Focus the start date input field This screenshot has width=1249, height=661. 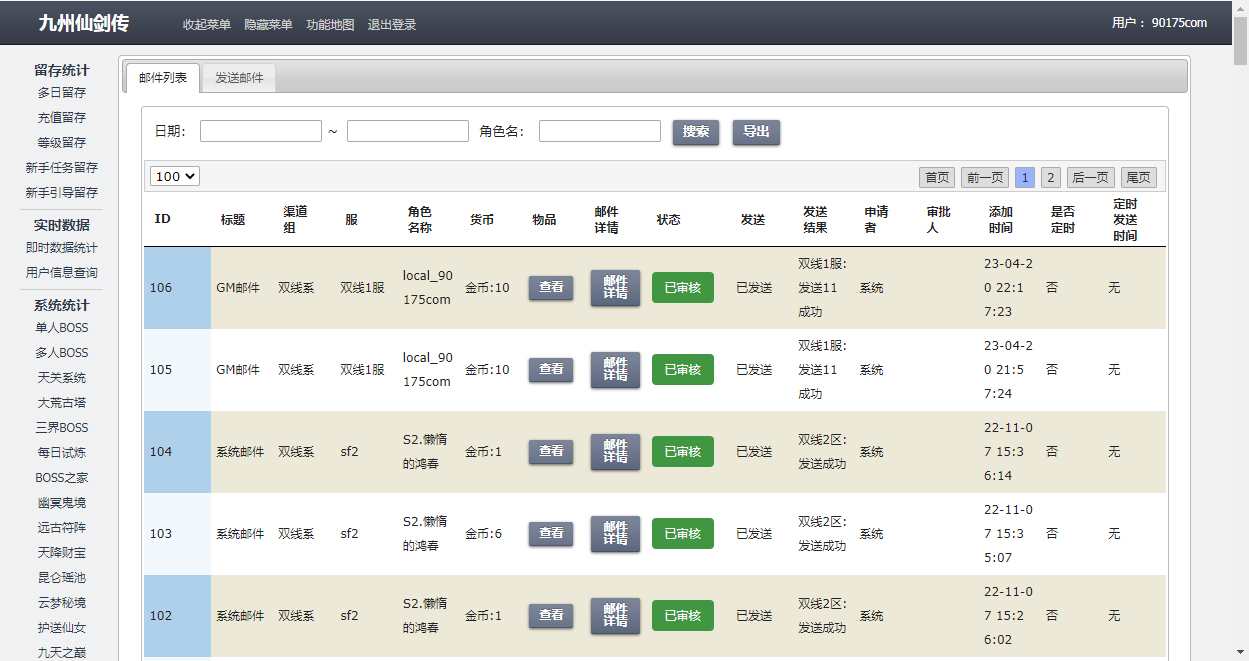(261, 131)
